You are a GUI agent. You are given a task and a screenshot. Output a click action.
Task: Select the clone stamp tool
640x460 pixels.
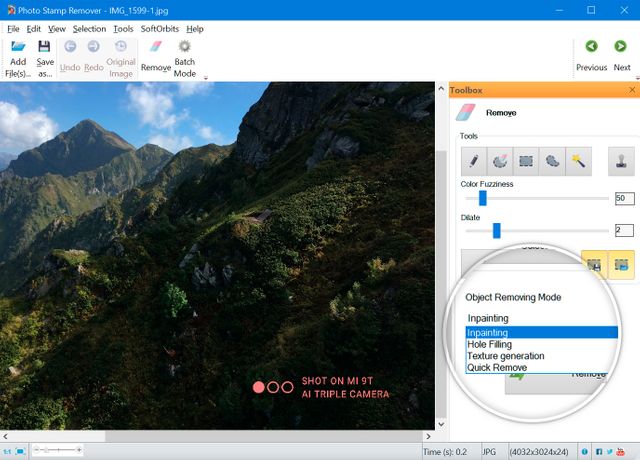tap(621, 161)
